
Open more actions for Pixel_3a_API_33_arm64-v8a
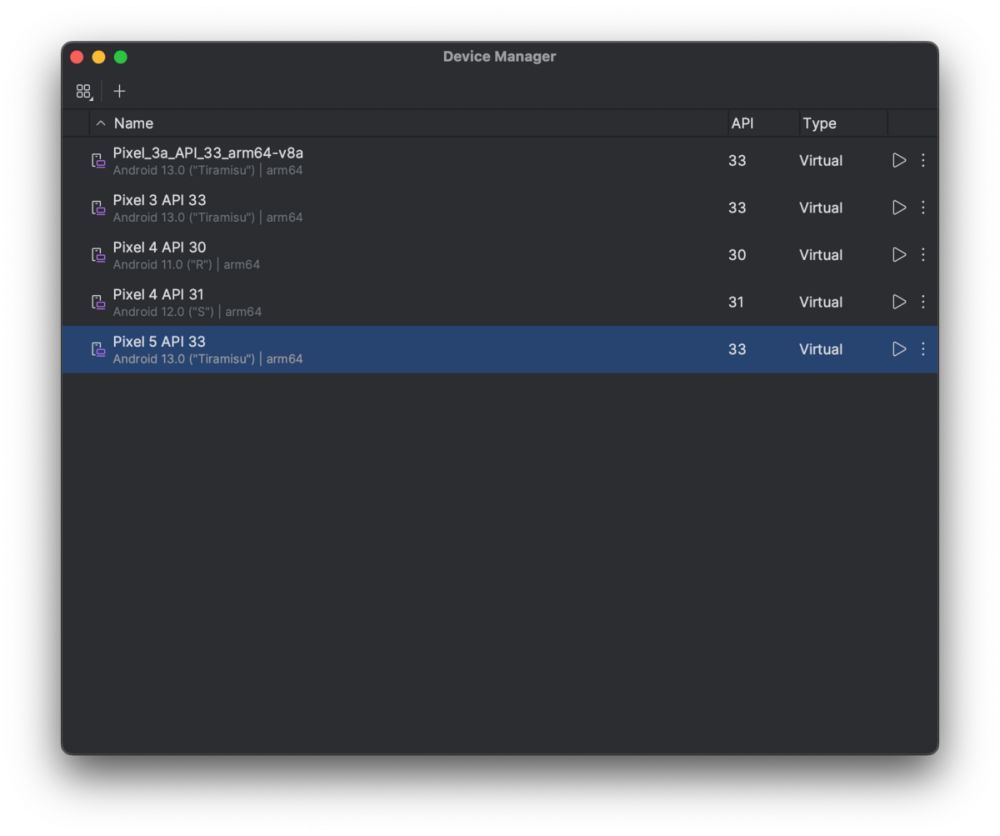click(x=923, y=160)
